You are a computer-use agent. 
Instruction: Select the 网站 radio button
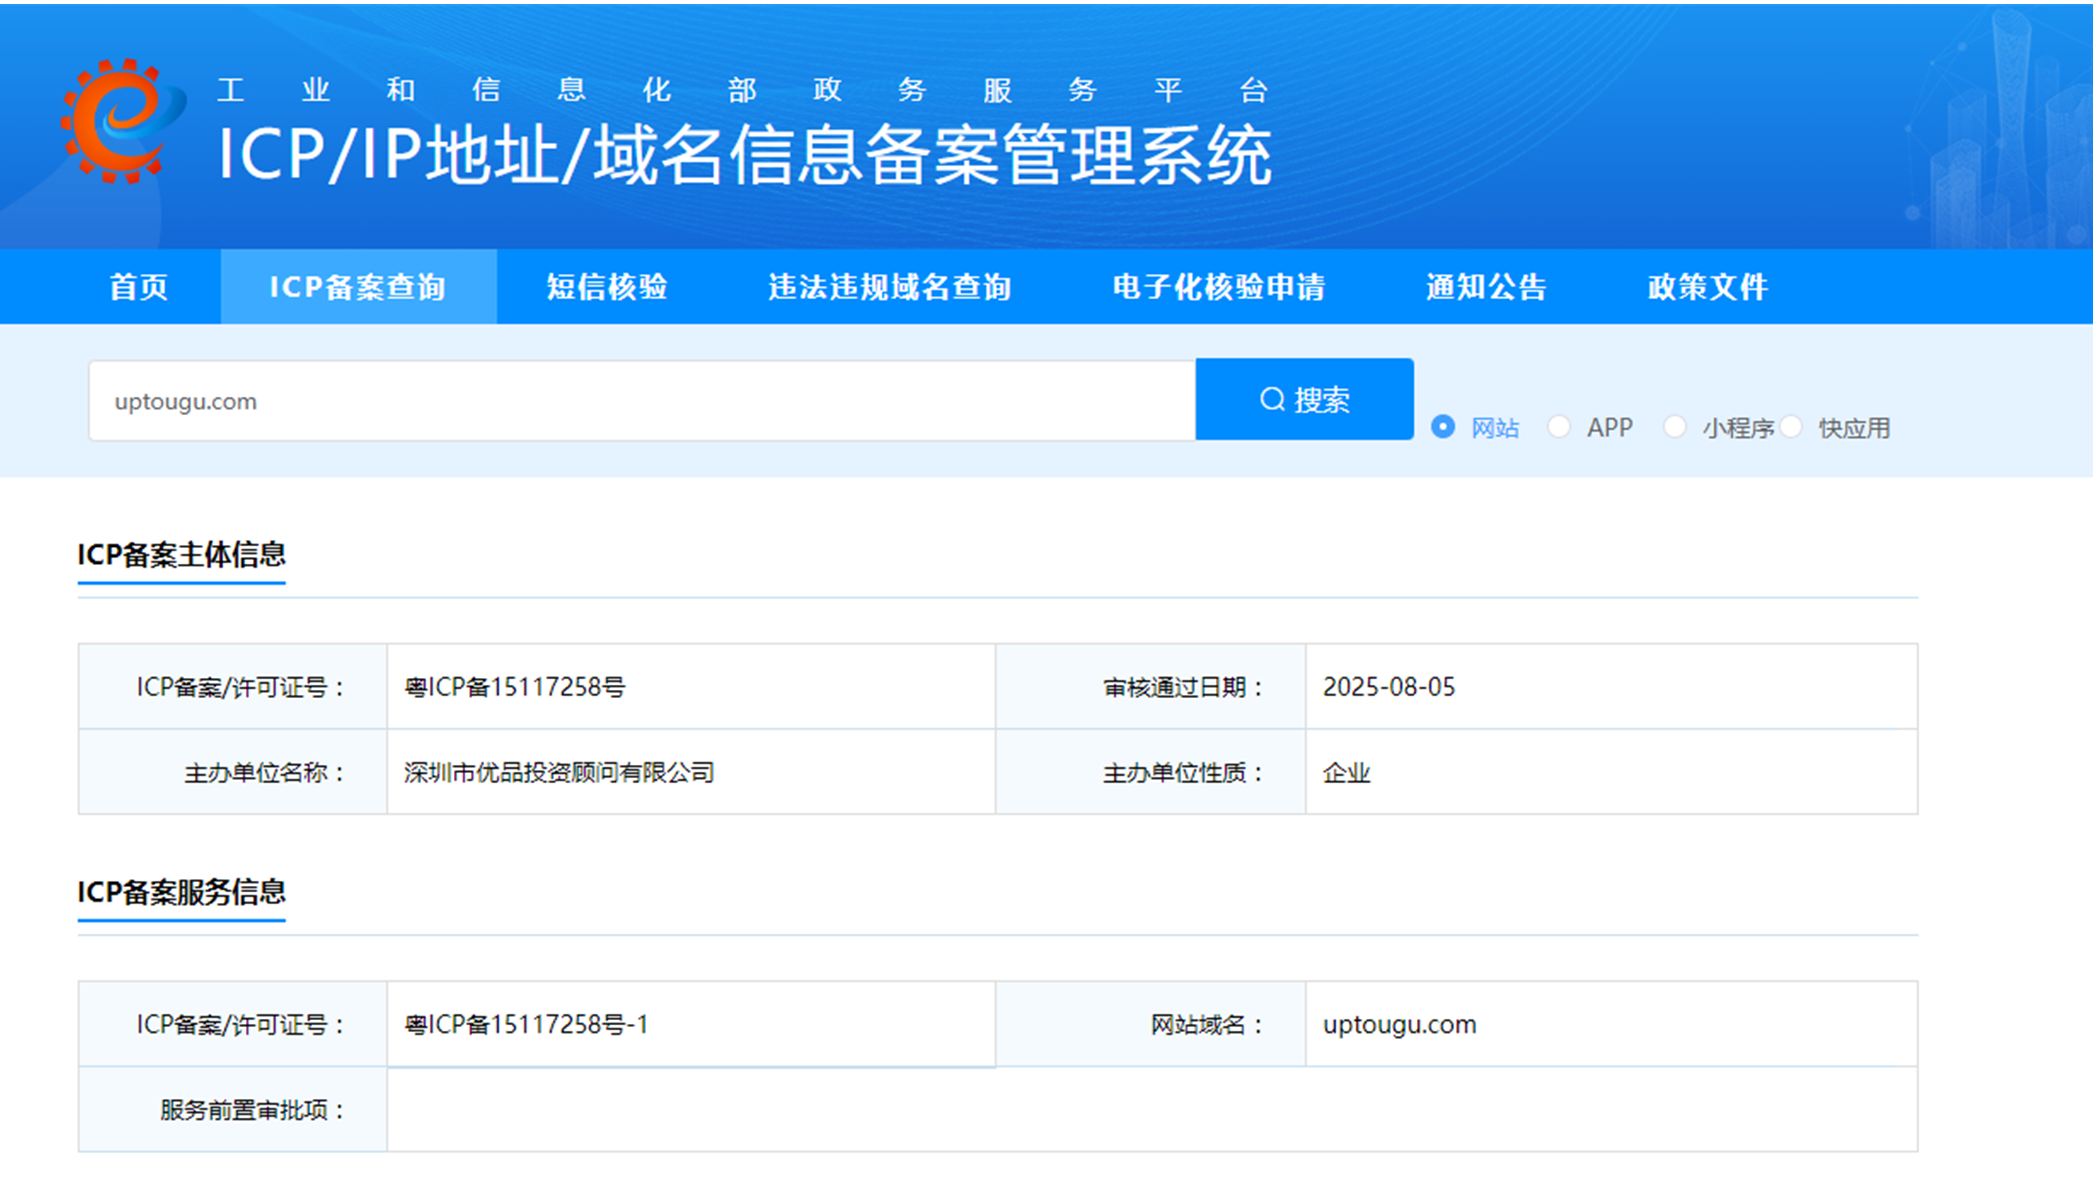[x=1443, y=427]
